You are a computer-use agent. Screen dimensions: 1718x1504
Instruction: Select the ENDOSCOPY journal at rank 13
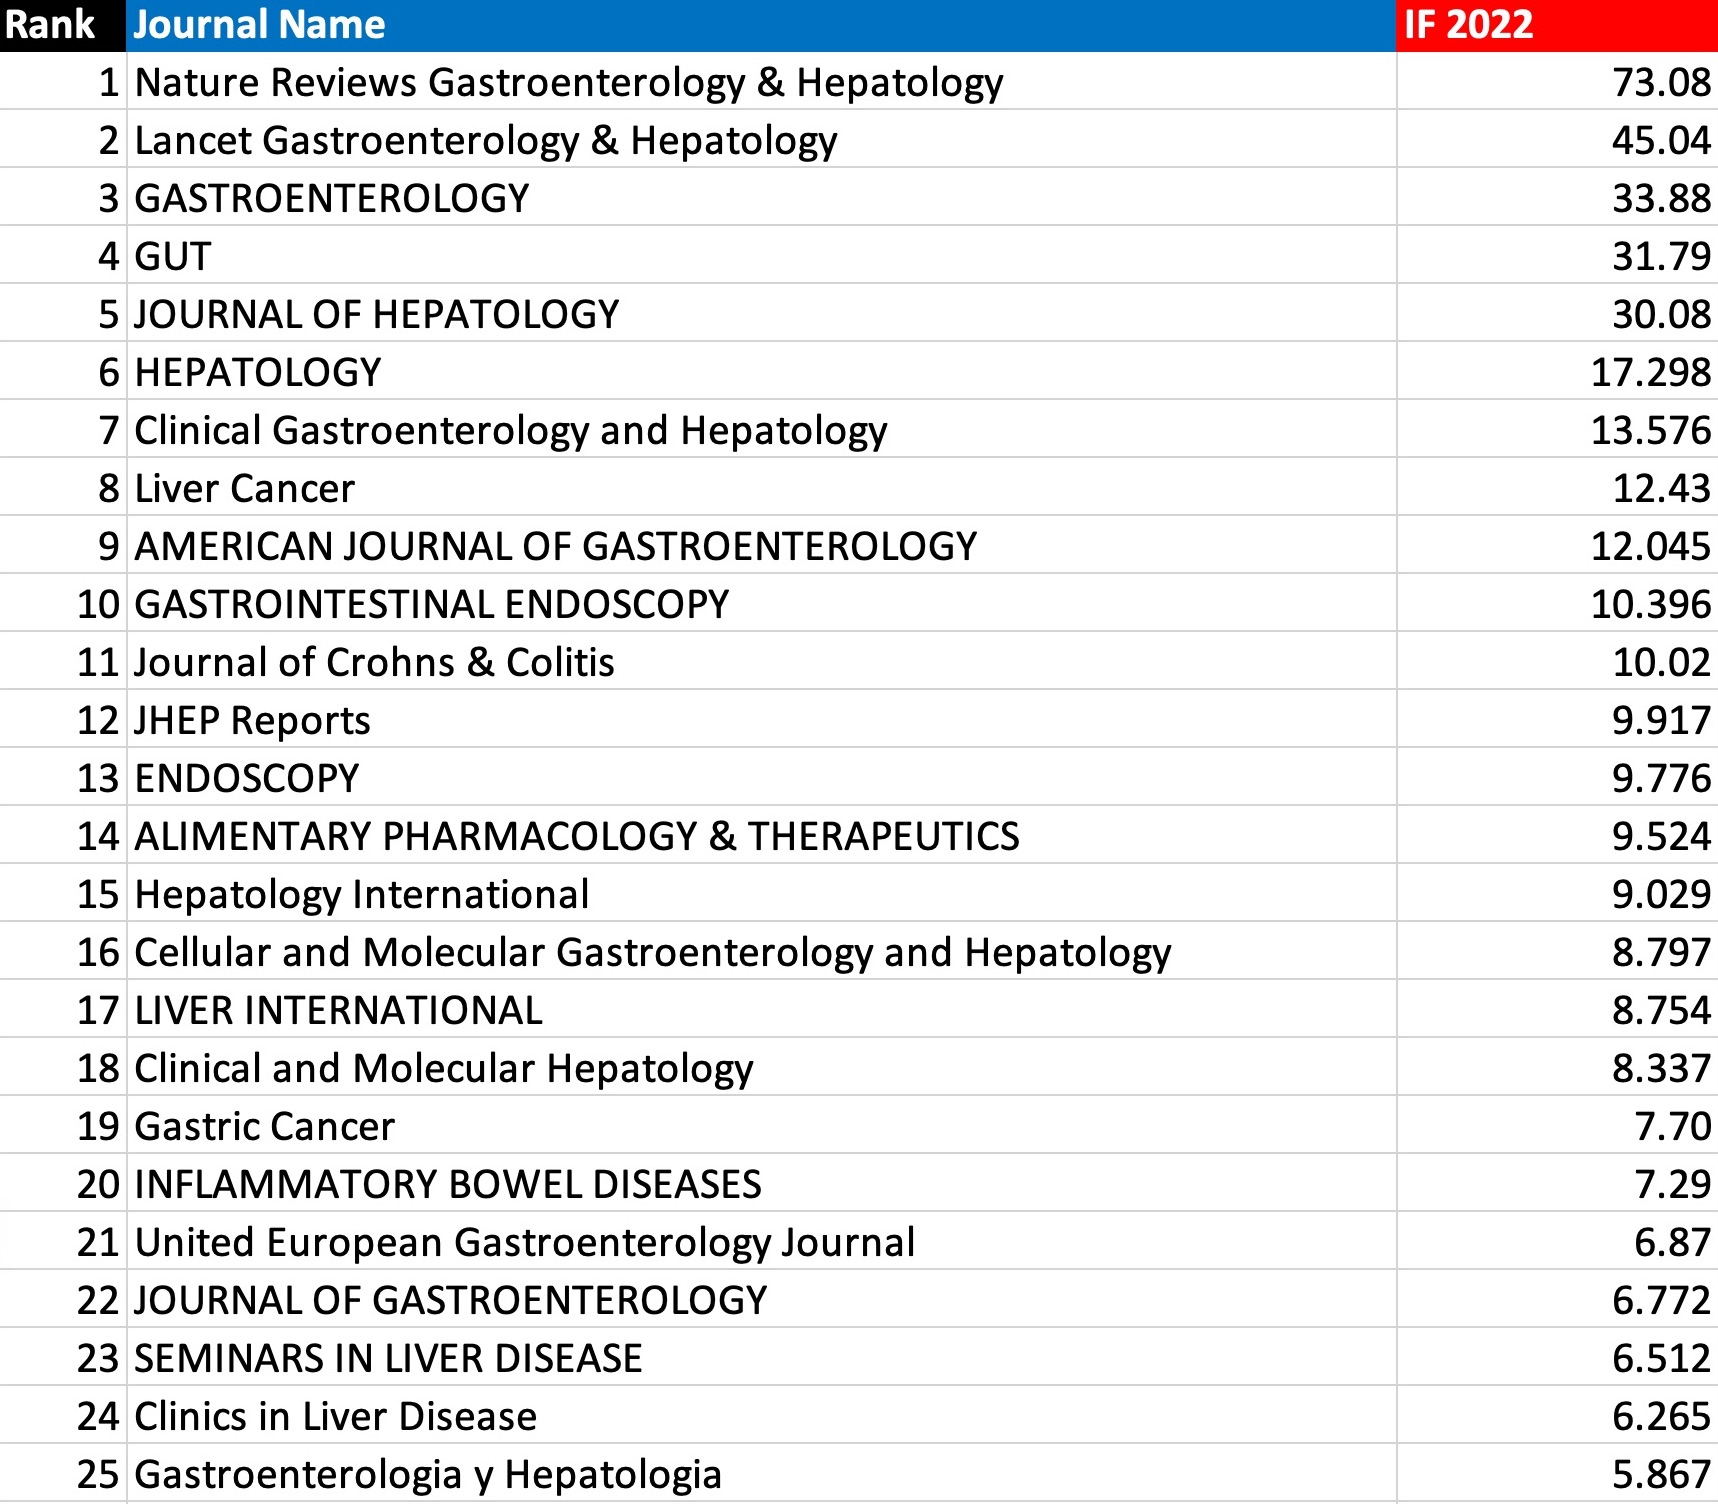(247, 778)
